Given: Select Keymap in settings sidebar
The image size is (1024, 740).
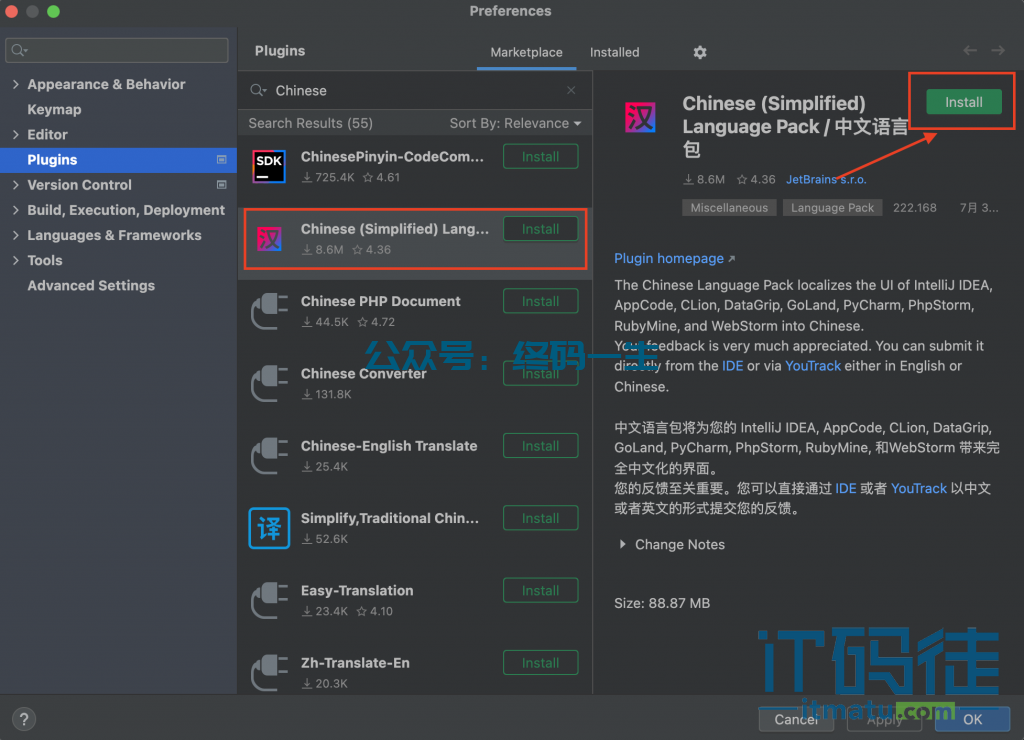Looking at the screenshot, I should (54, 110).
